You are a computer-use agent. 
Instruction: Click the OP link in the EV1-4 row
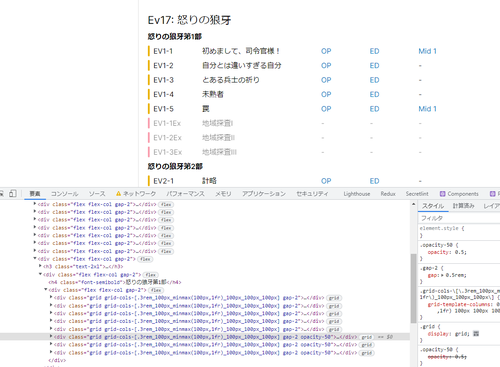tap(326, 94)
